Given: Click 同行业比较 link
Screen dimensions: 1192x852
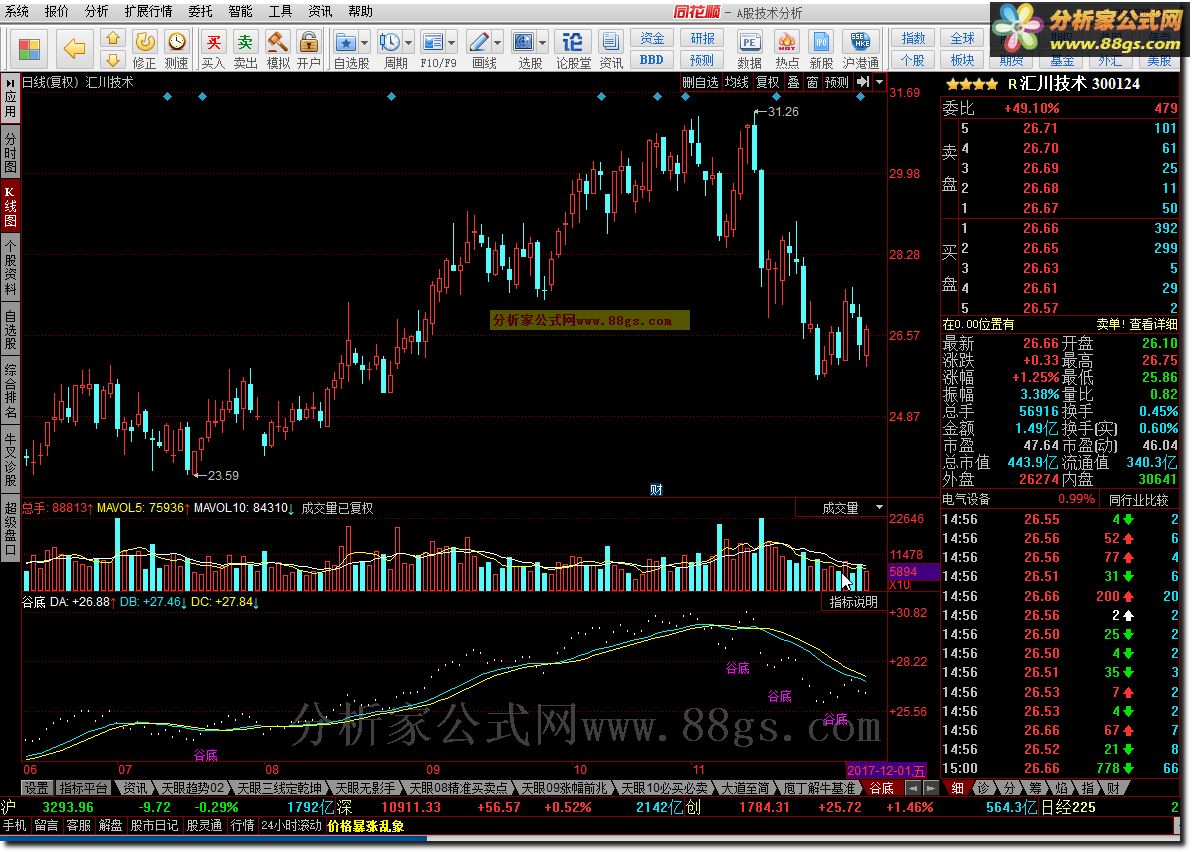Looking at the screenshot, I should [x=1138, y=499].
